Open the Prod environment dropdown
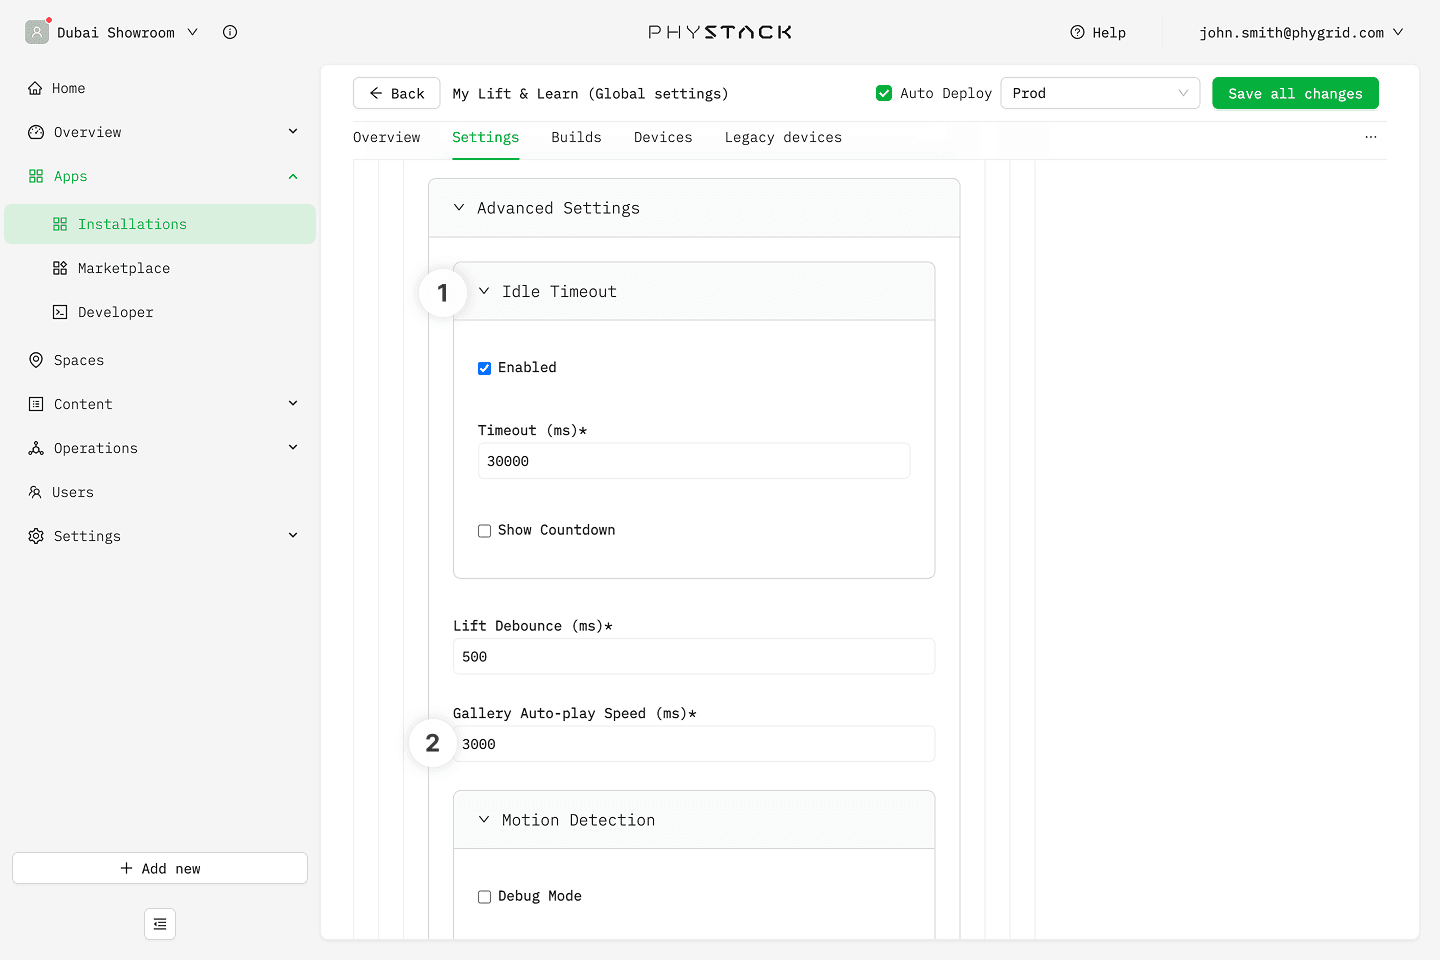The image size is (1440, 960). [x=1100, y=93]
